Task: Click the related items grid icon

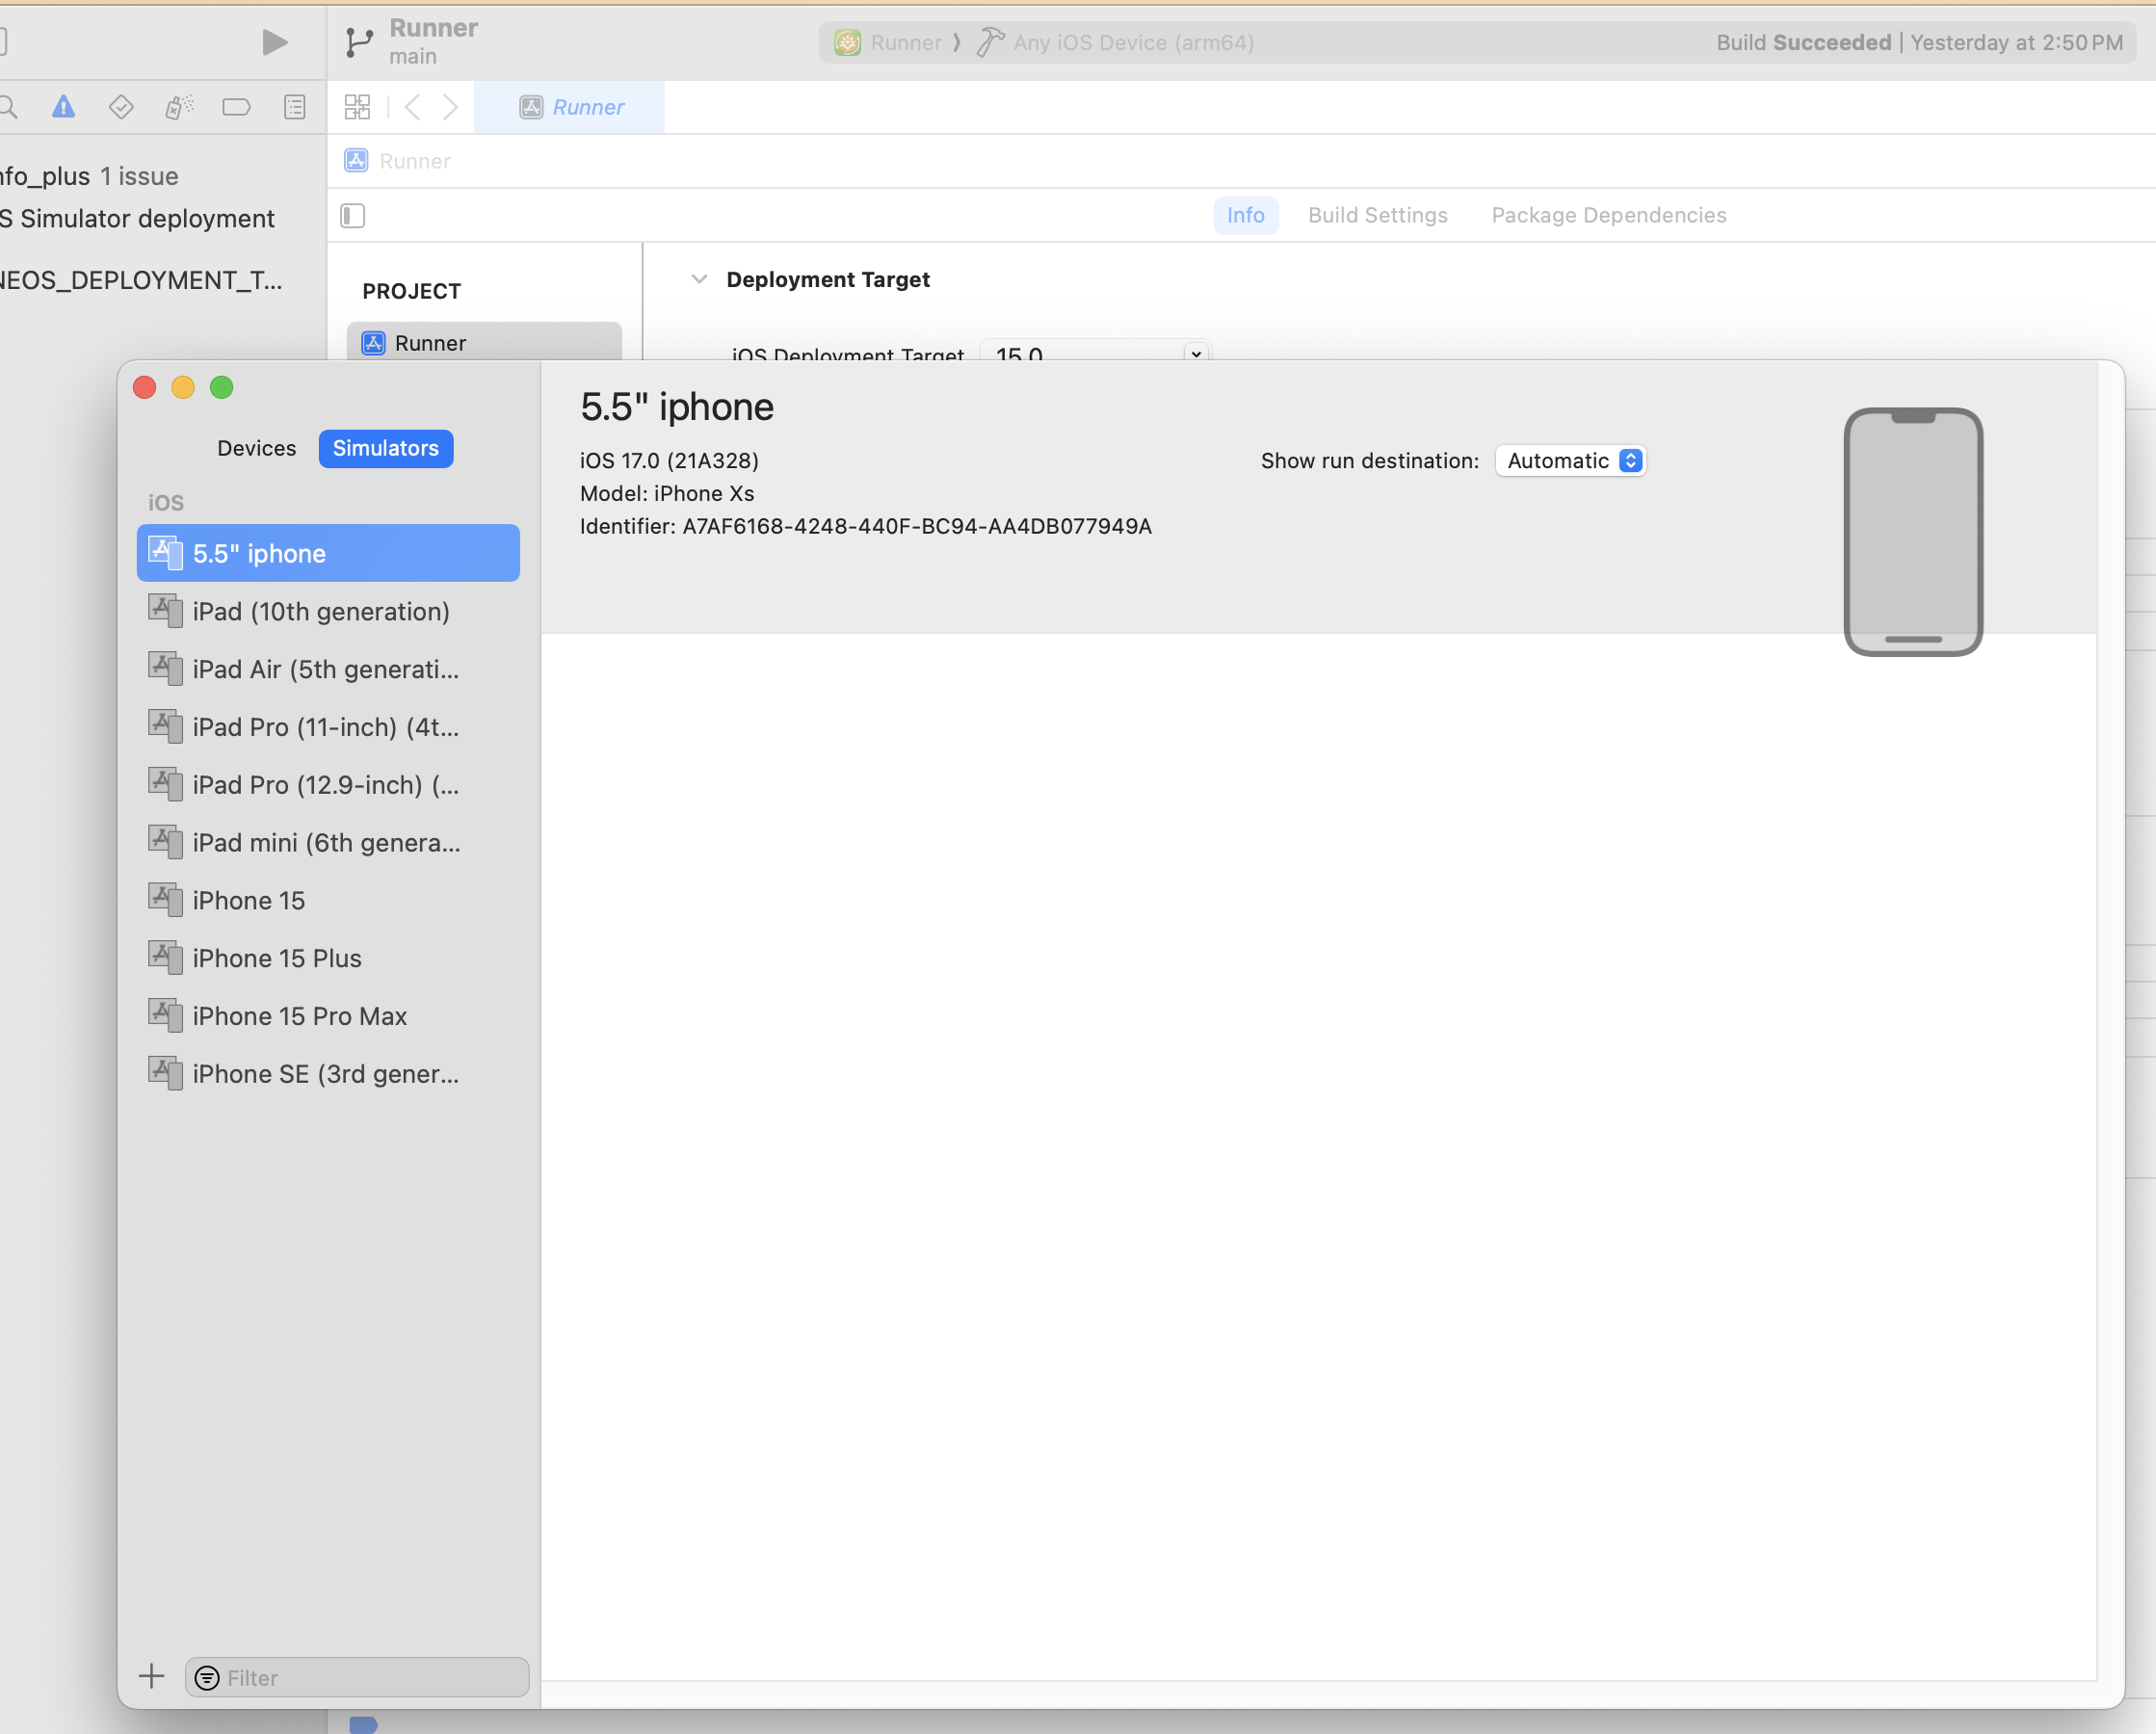Action: (357, 107)
